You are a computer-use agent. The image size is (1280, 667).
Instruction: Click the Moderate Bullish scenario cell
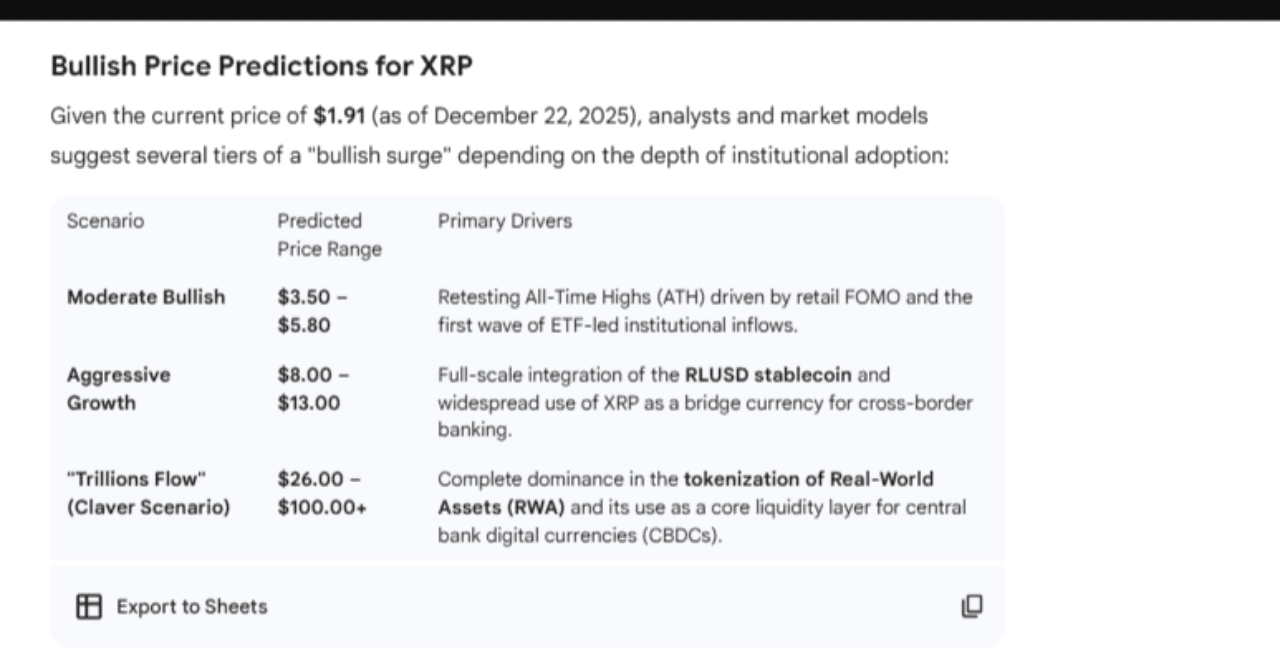pyautogui.click(x=146, y=297)
